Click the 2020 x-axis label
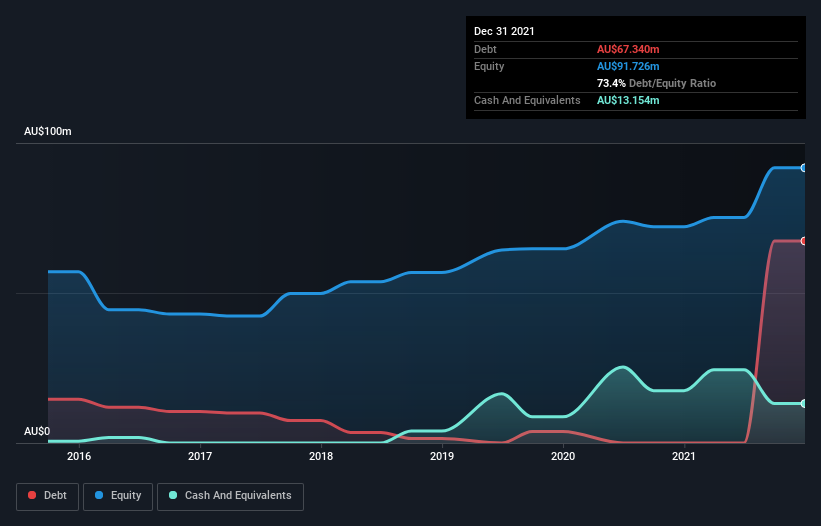This screenshot has height=526, width=821. tap(563, 456)
